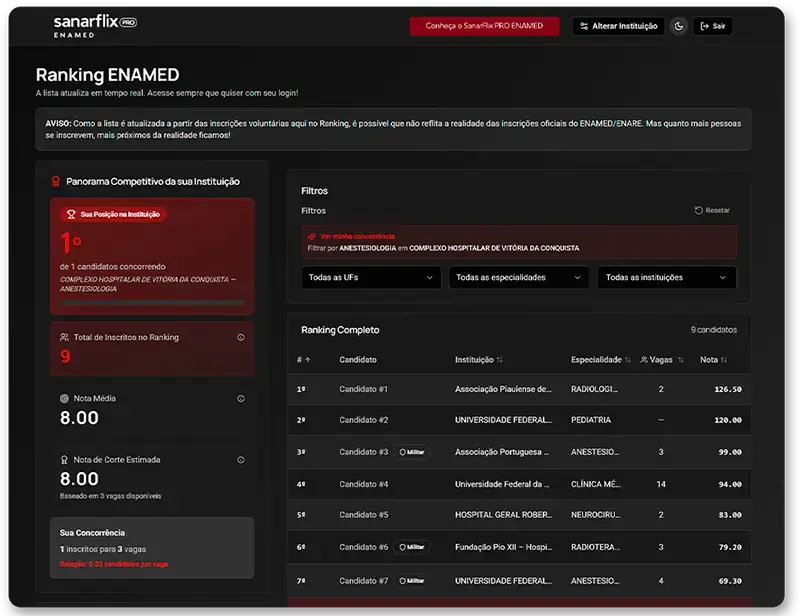
Task: Open info icon for Nota de Corte Estimada
Action: pyautogui.click(x=241, y=460)
